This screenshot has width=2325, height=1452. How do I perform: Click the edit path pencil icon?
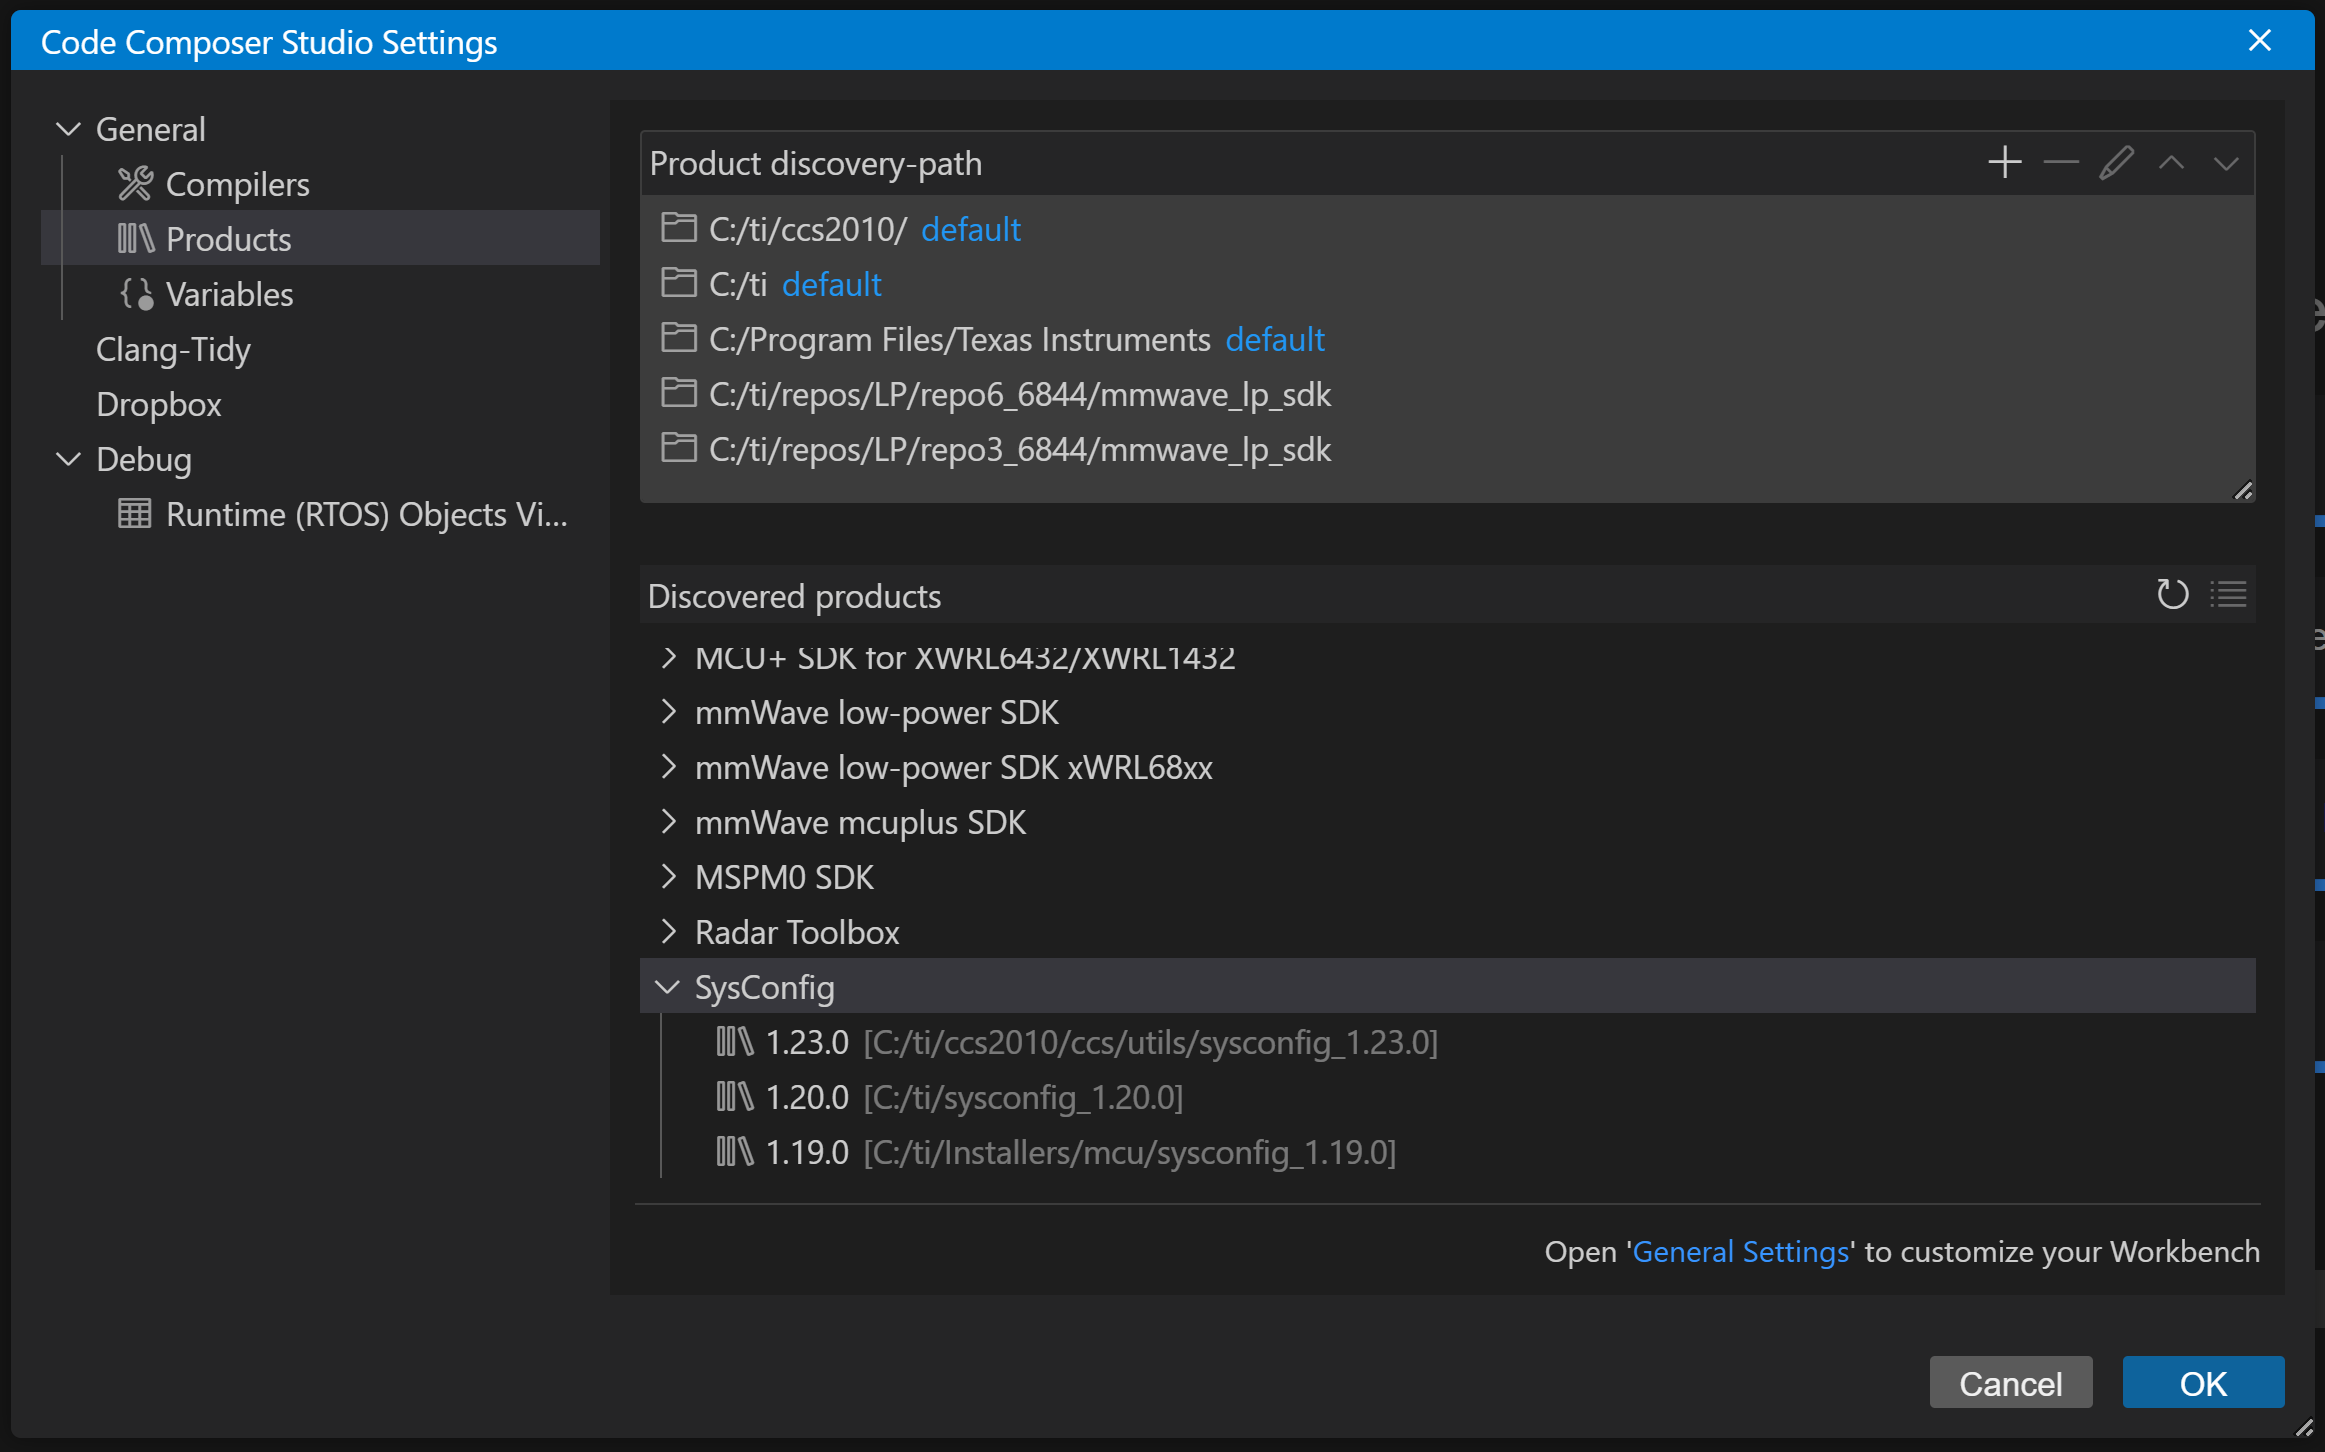(x=2116, y=162)
